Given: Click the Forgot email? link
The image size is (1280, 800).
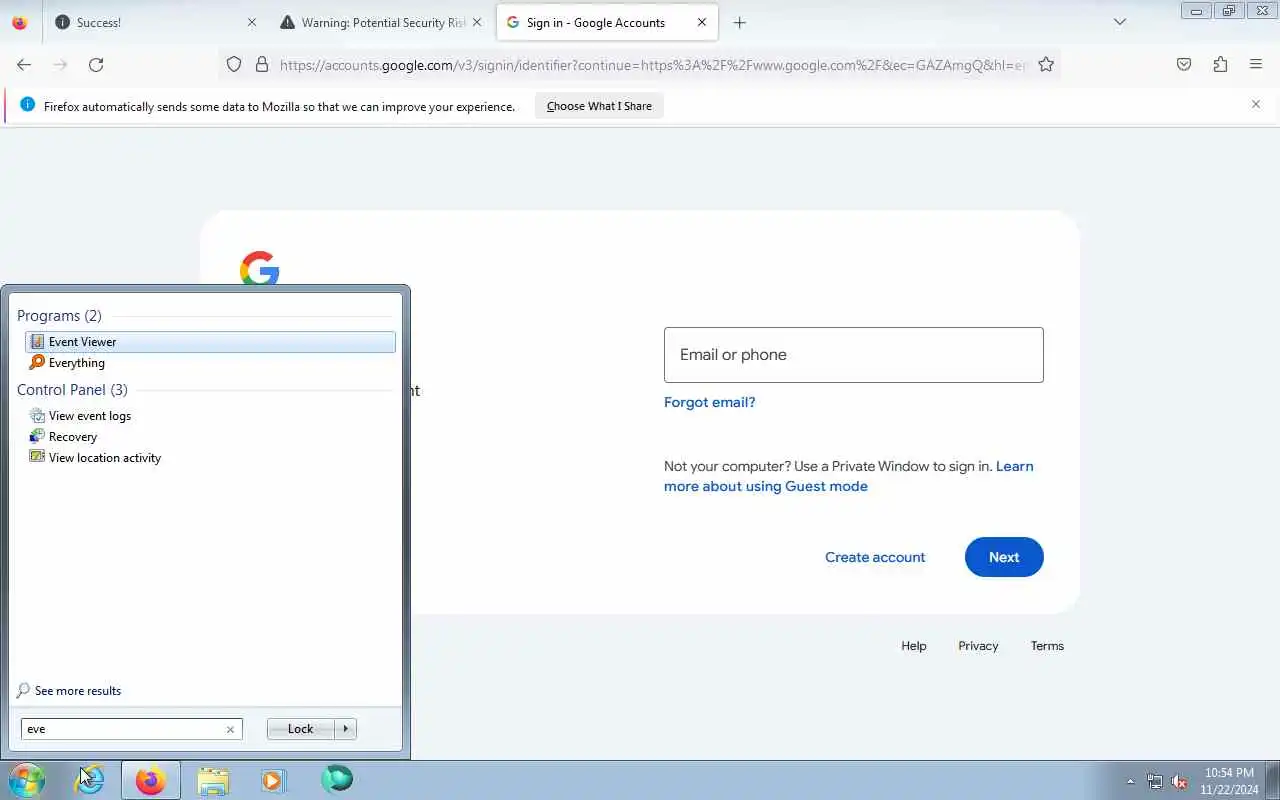Looking at the screenshot, I should [710, 402].
